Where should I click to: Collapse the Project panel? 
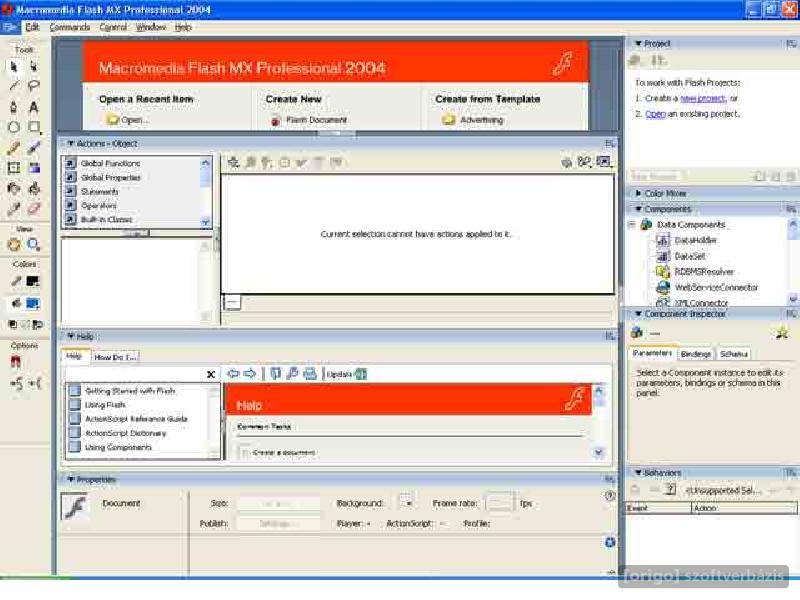[x=638, y=44]
